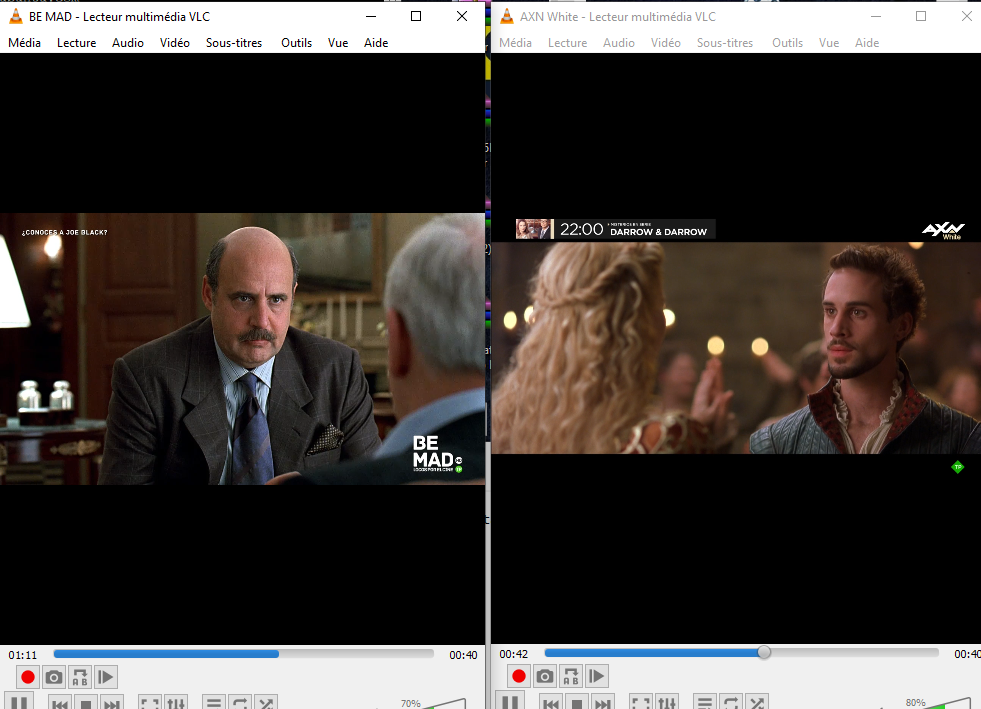Maximize the BE MAD VLC window
Image resolution: width=981 pixels, height=709 pixels.
click(x=416, y=16)
